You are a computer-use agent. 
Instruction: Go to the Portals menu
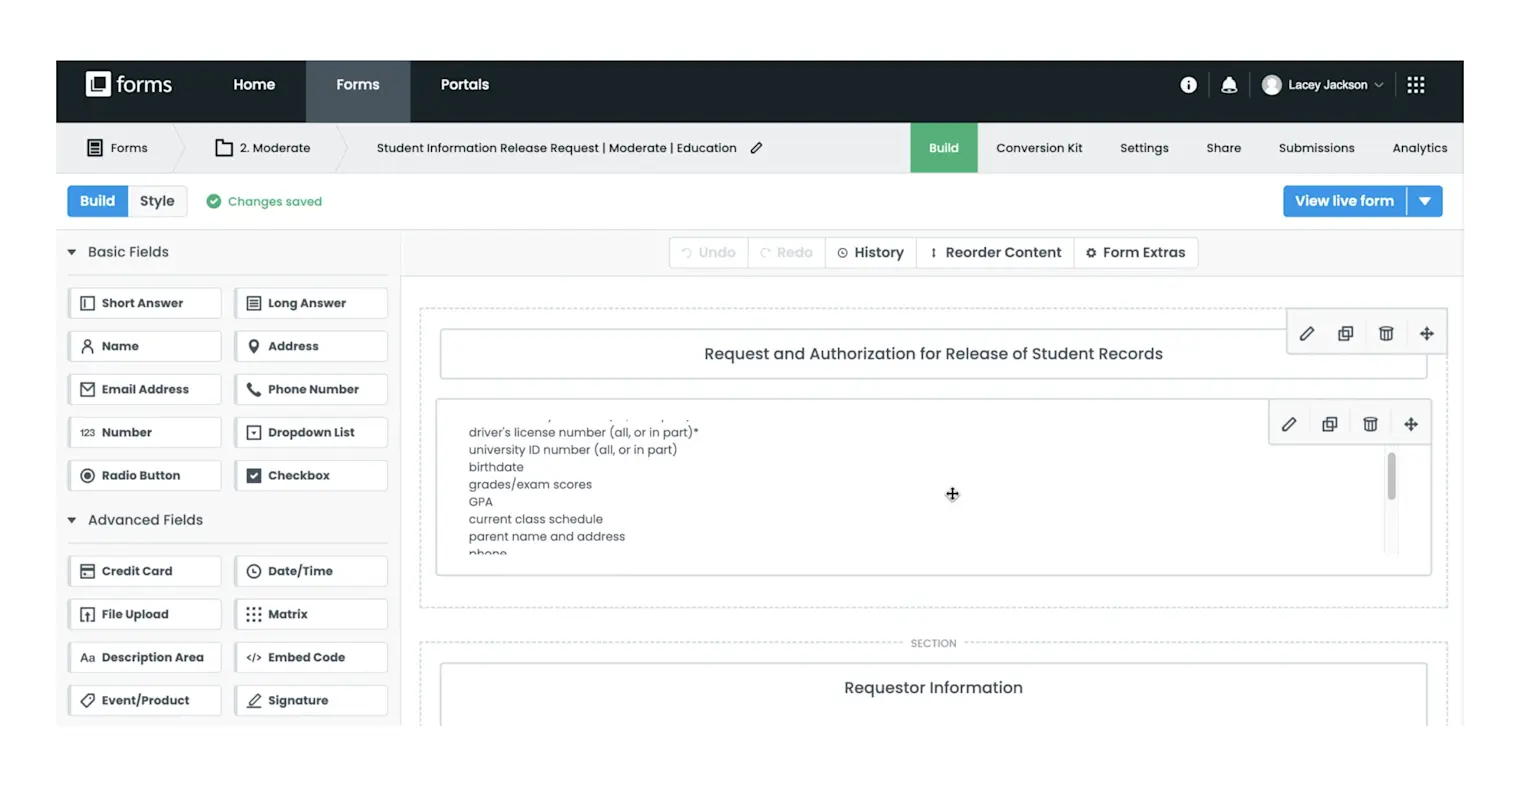(465, 85)
